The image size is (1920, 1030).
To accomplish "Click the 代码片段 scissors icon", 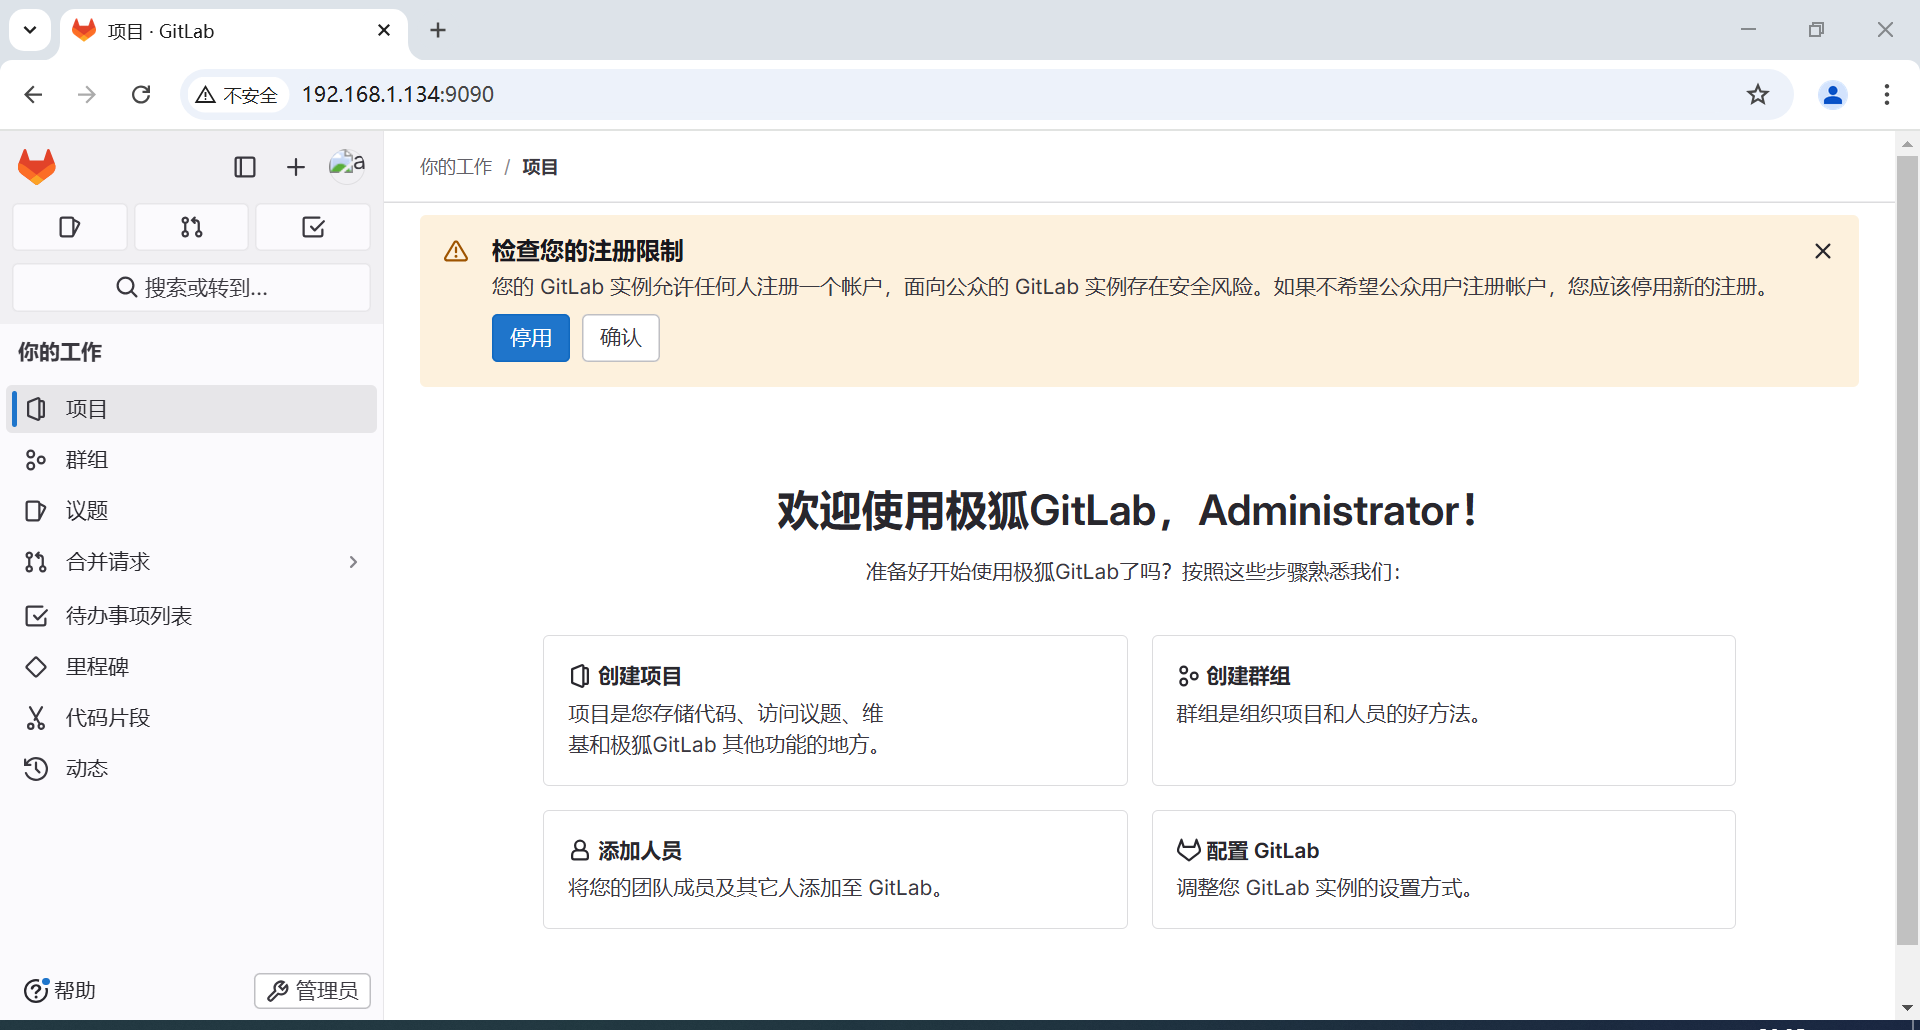I will click(x=36, y=718).
